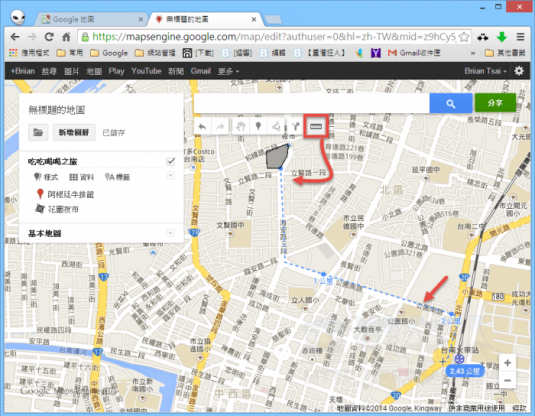Open the Chrome hamburger menu
The height and width of the screenshot is (416, 535).
click(520, 37)
